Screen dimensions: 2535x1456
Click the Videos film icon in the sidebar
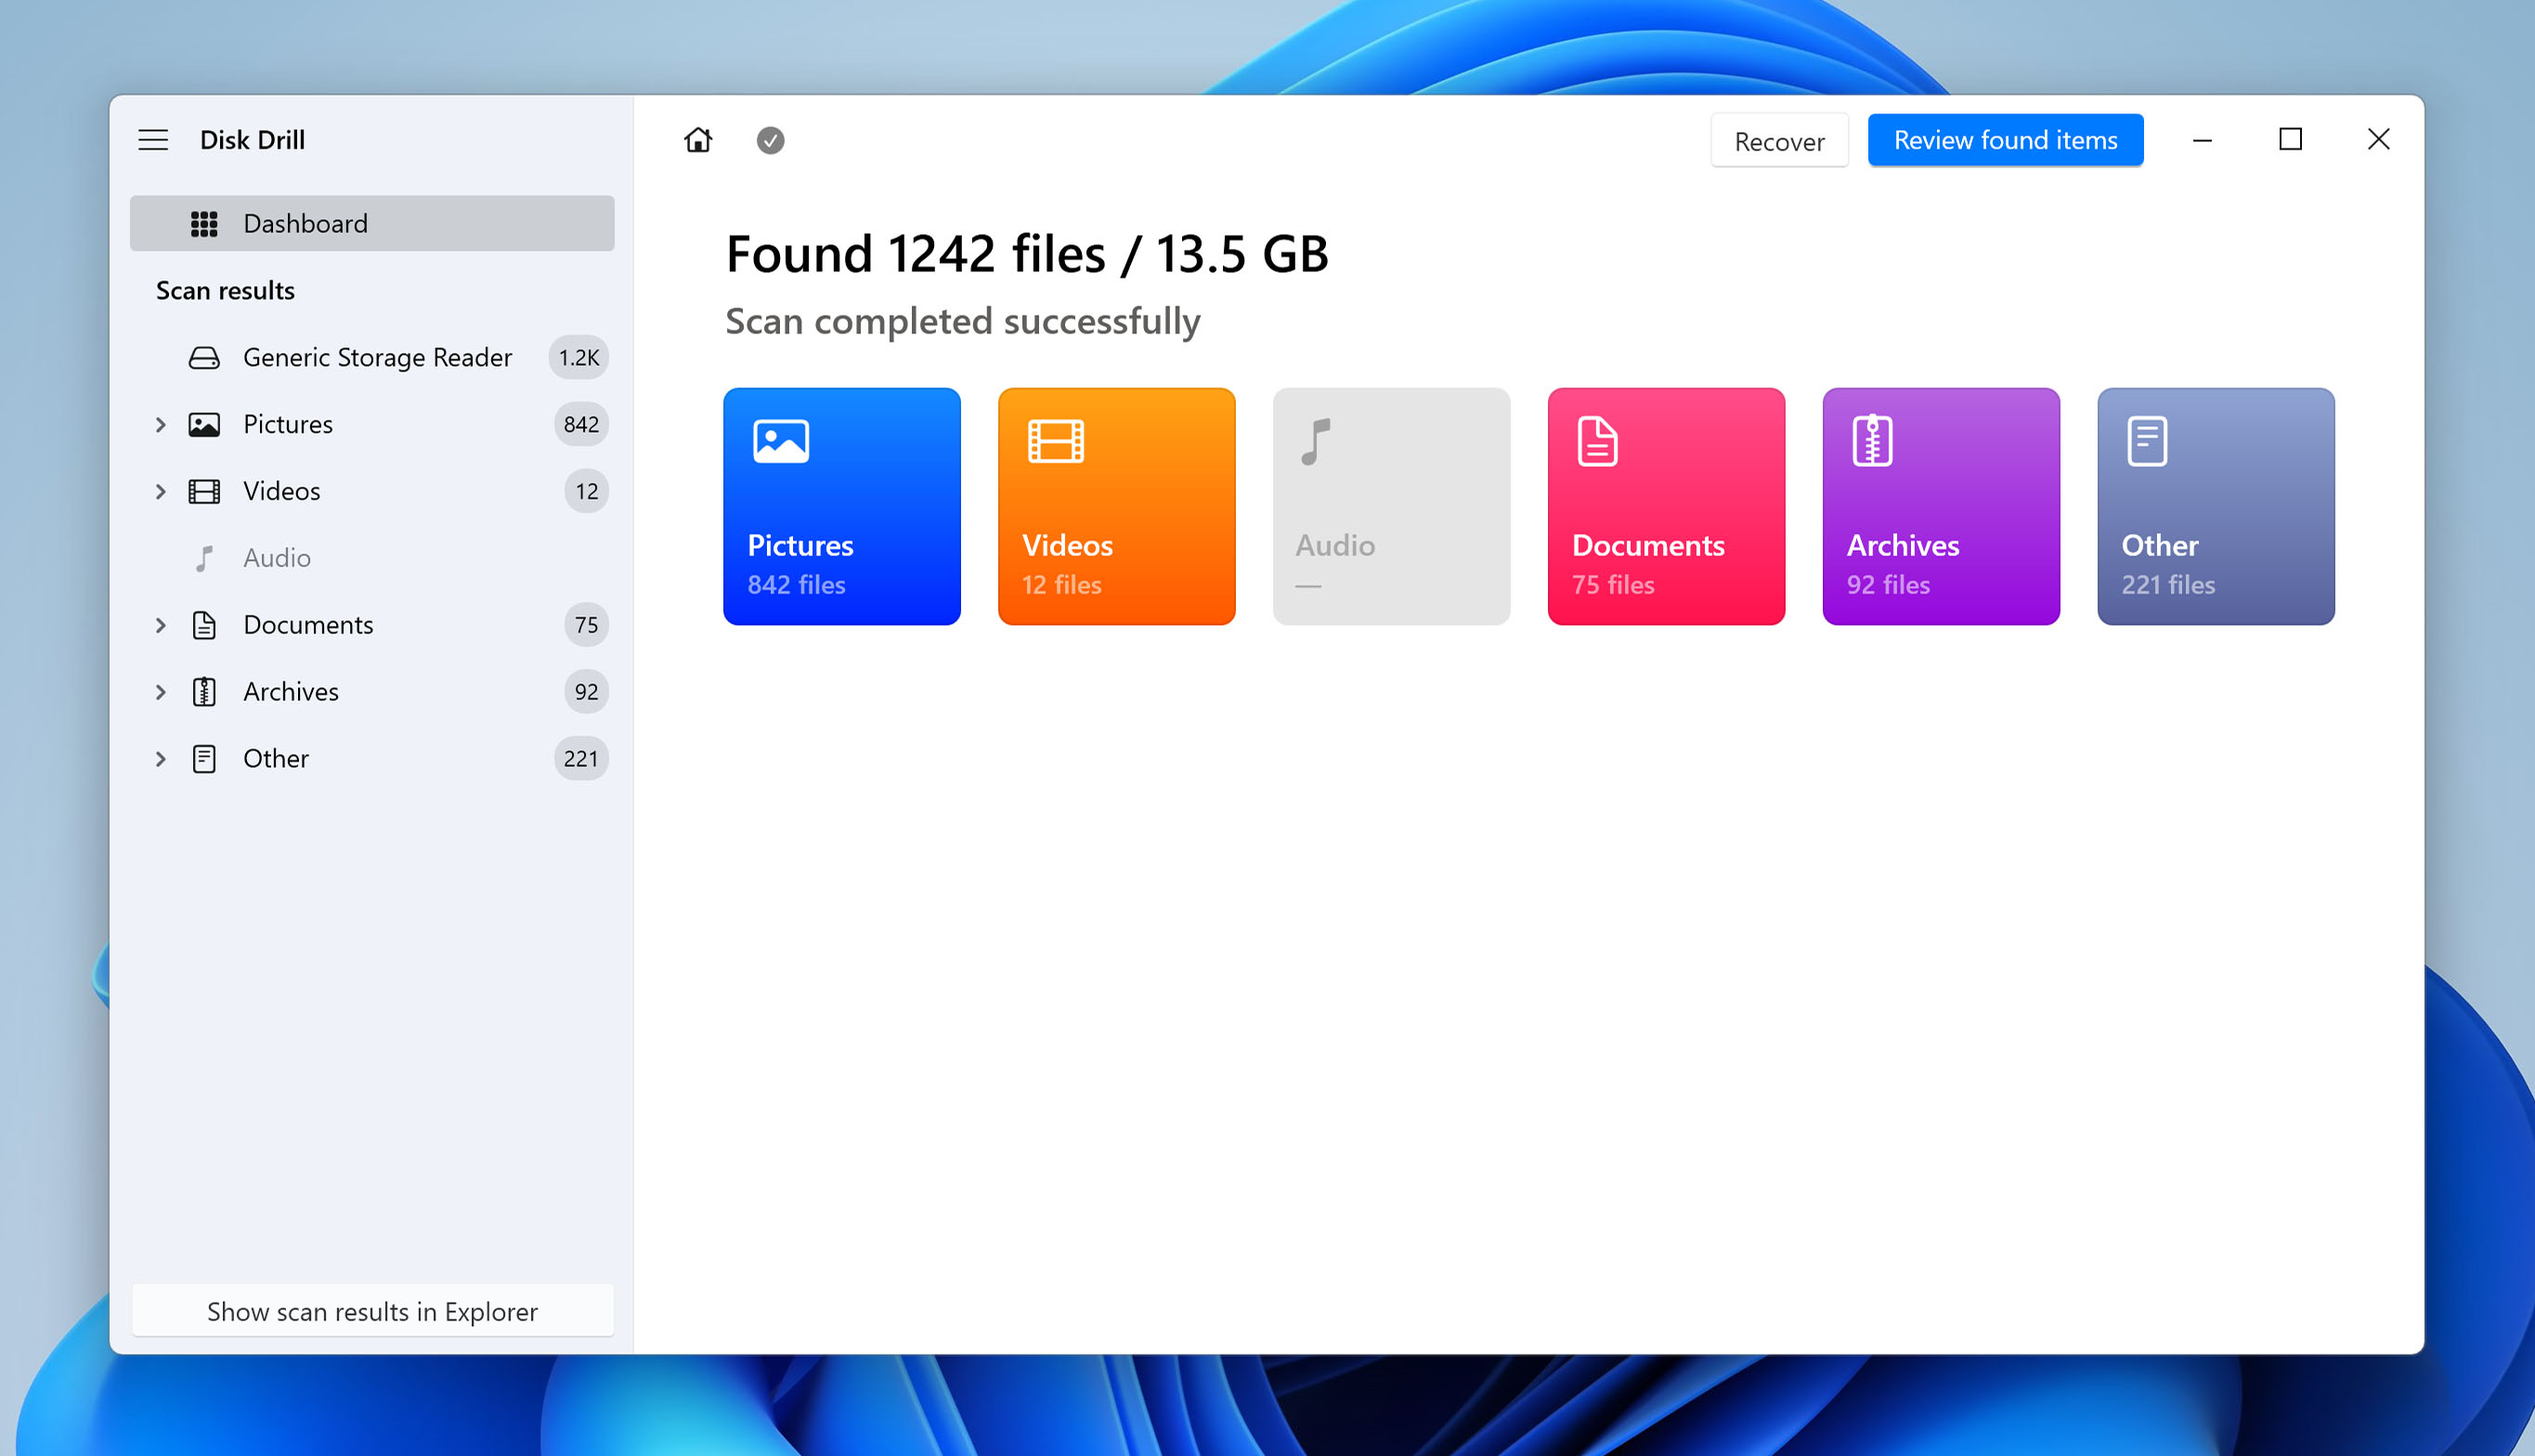(x=204, y=492)
